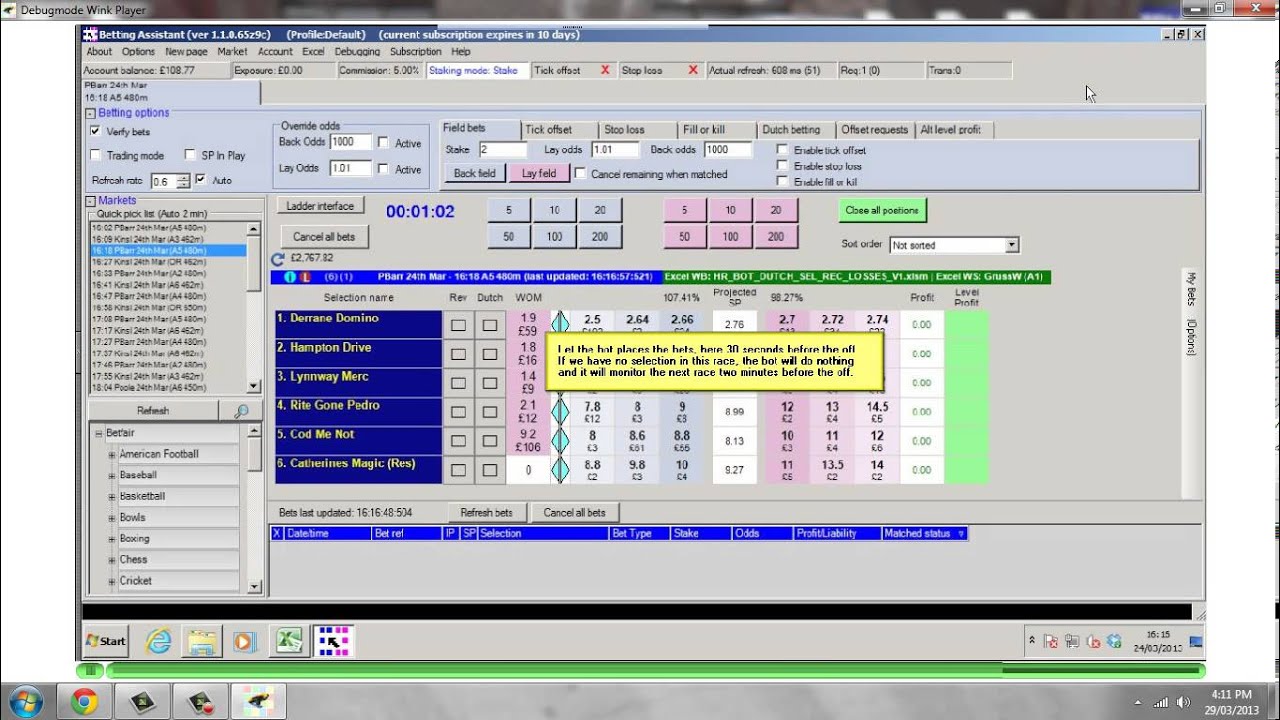Open Excel in recorded taskbar
1280x720 pixels.
click(x=289, y=641)
